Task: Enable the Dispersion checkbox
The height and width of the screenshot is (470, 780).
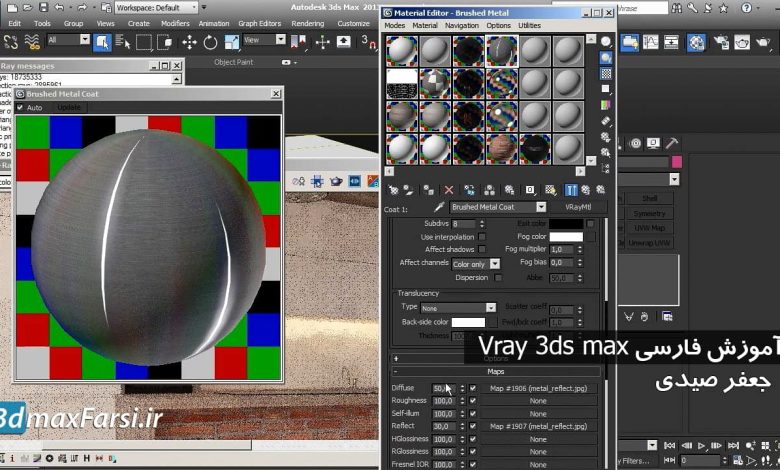Action: pyautogui.click(x=498, y=278)
